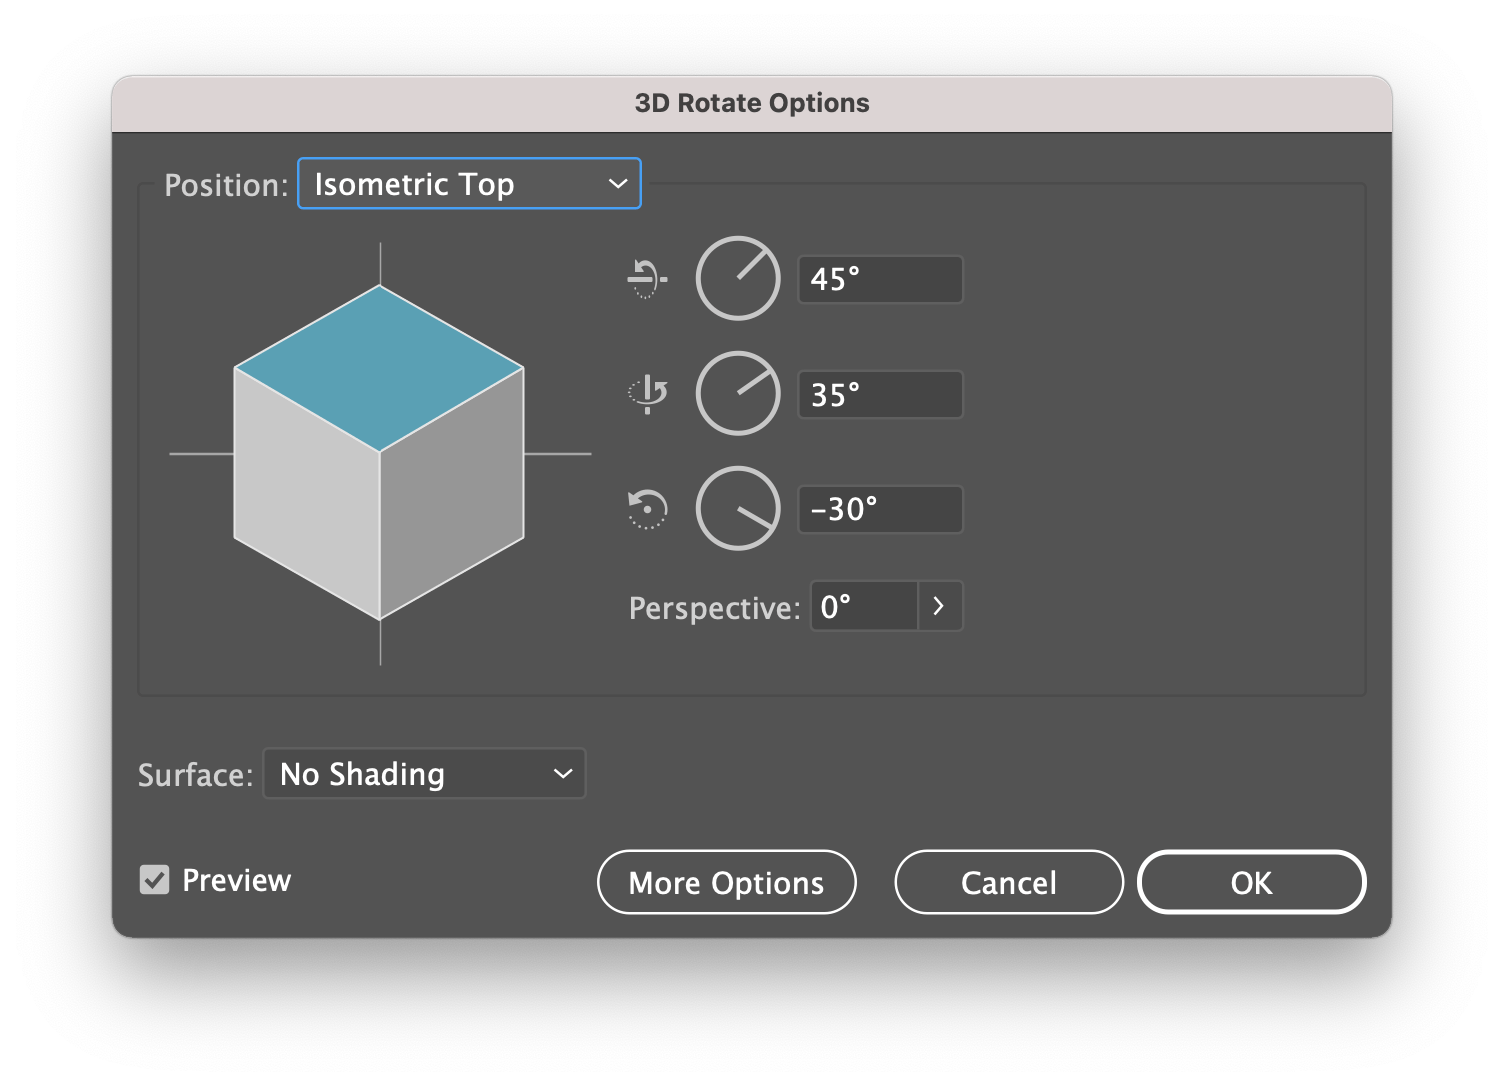
Task: Click the More Options button
Action: coord(727,882)
